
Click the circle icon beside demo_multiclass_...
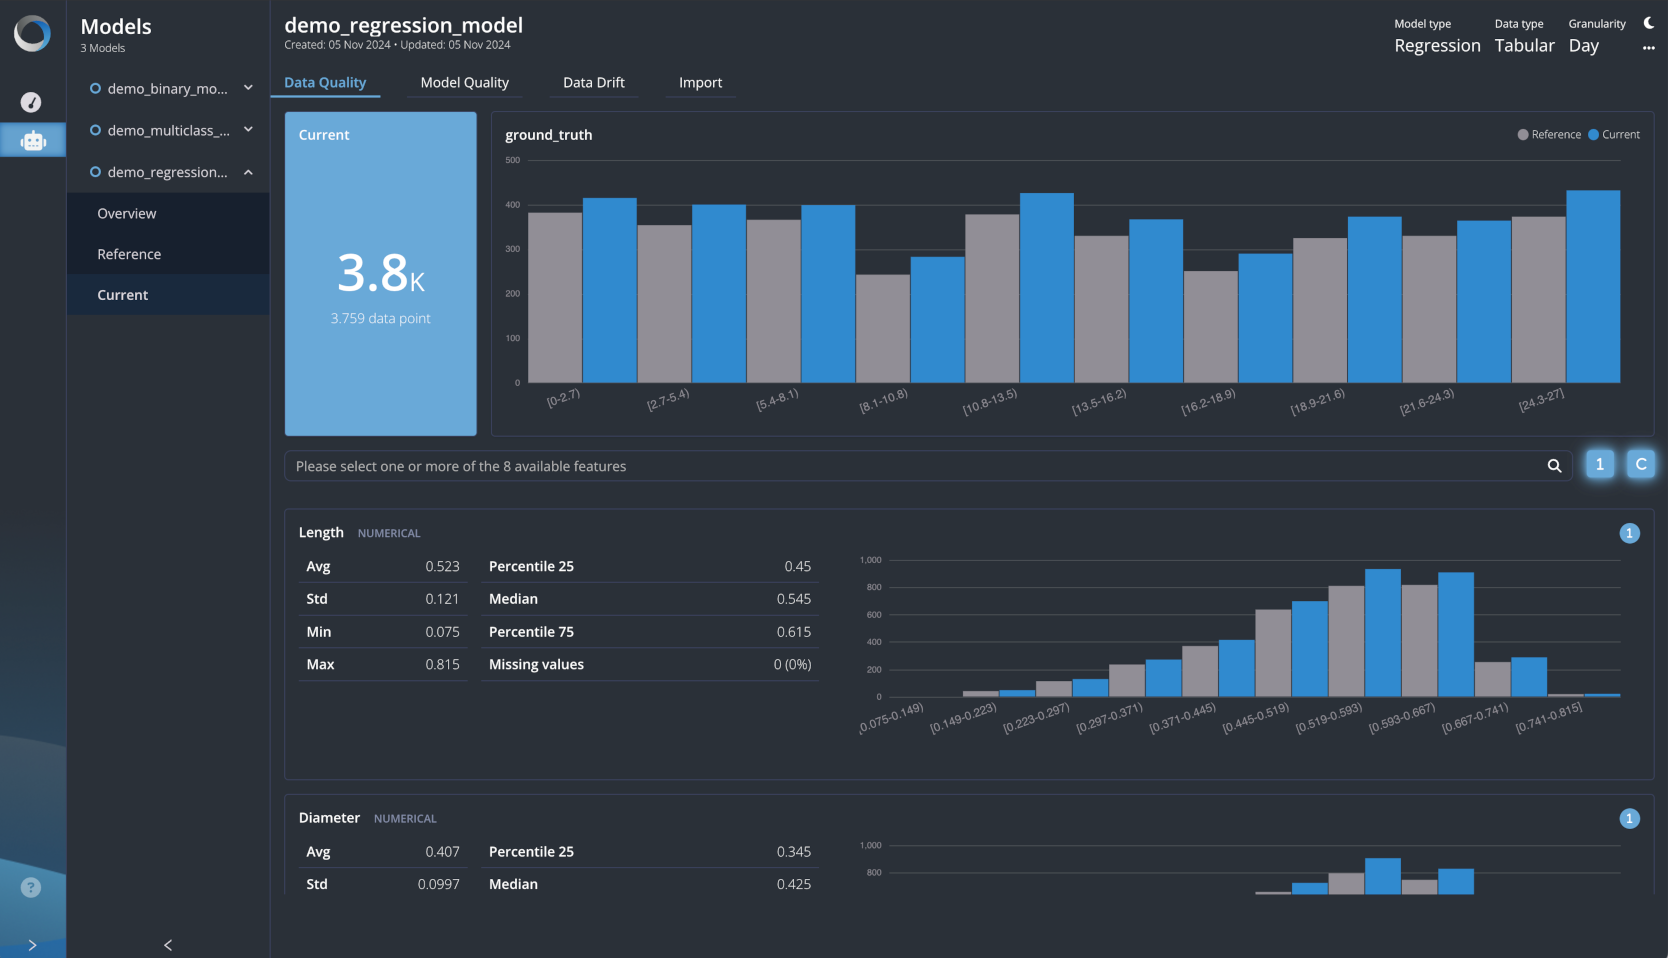pos(95,130)
